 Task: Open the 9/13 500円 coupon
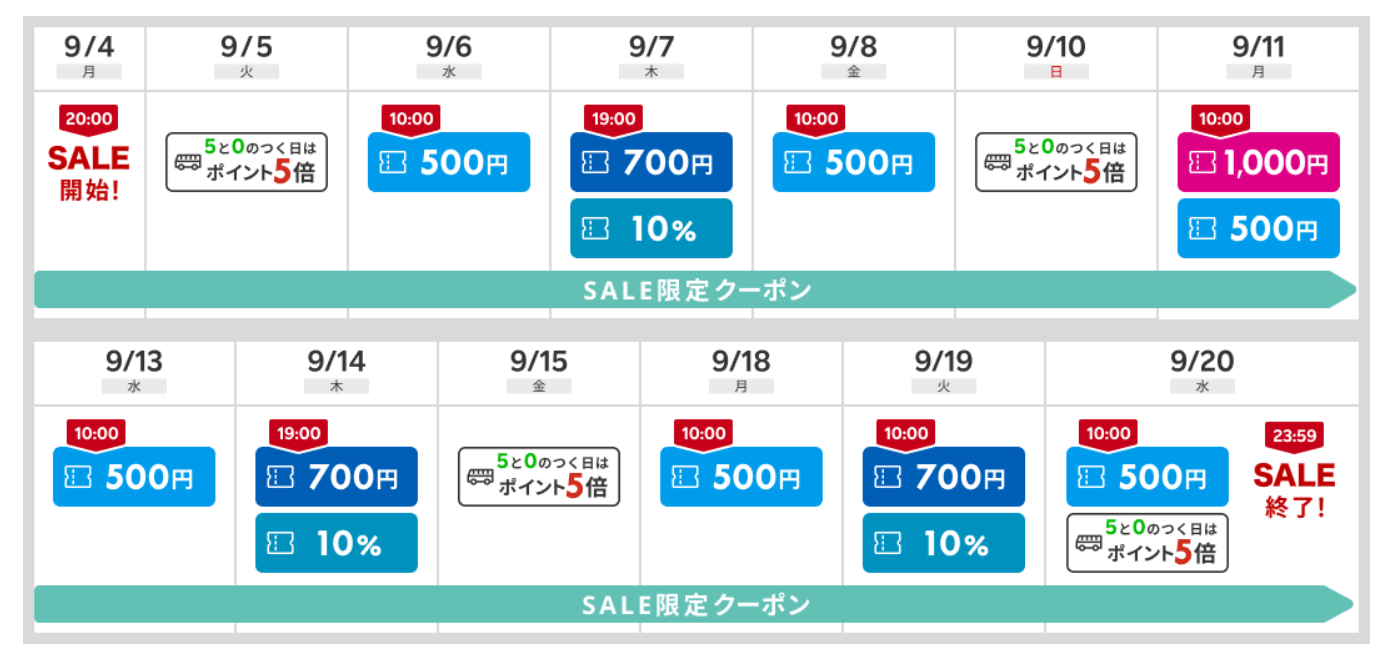[134, 477]
